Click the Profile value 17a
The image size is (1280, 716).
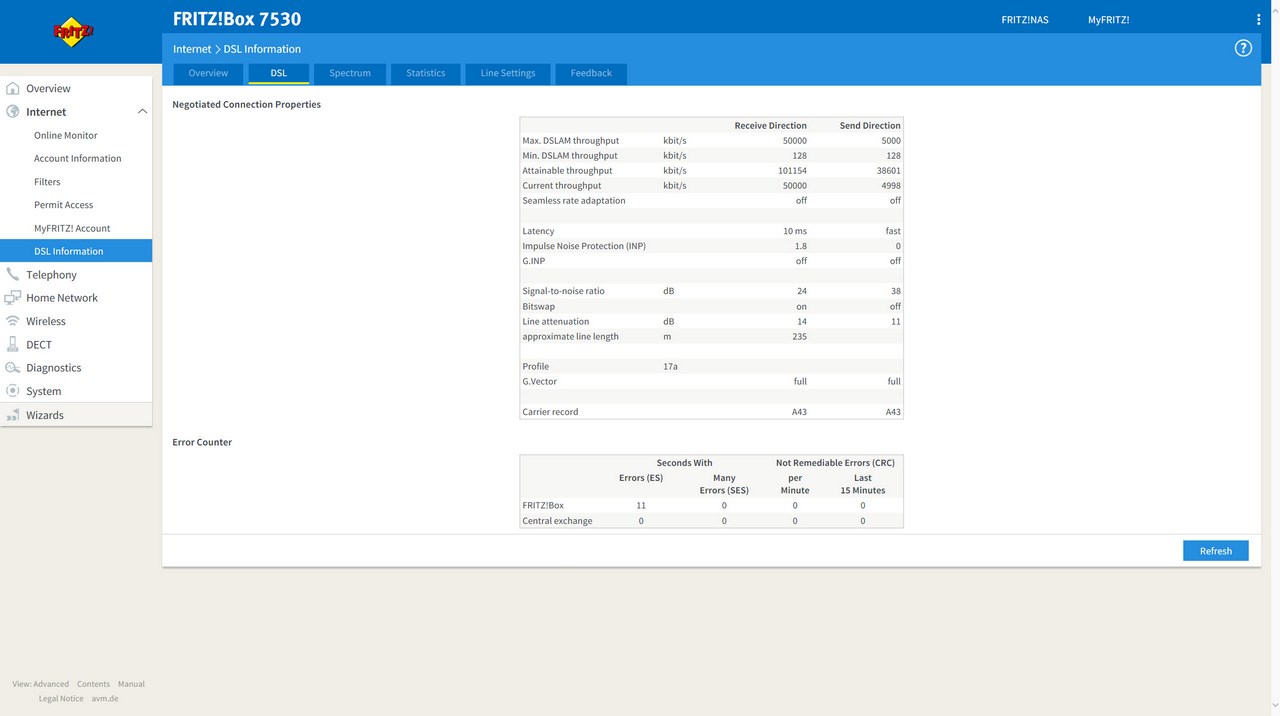[x=670, y=367]
